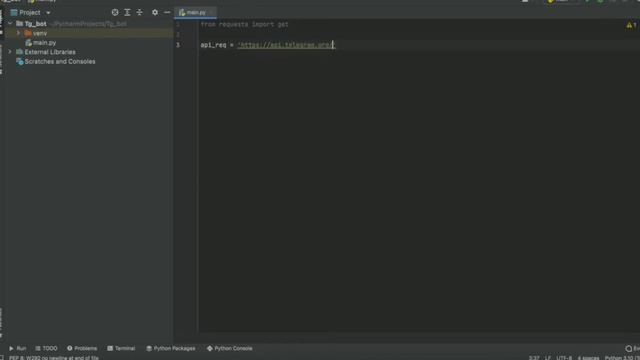This screenshot has height=360, width=640.
Task: Click the PEP 8 warning status message
Action: [54, 358]
